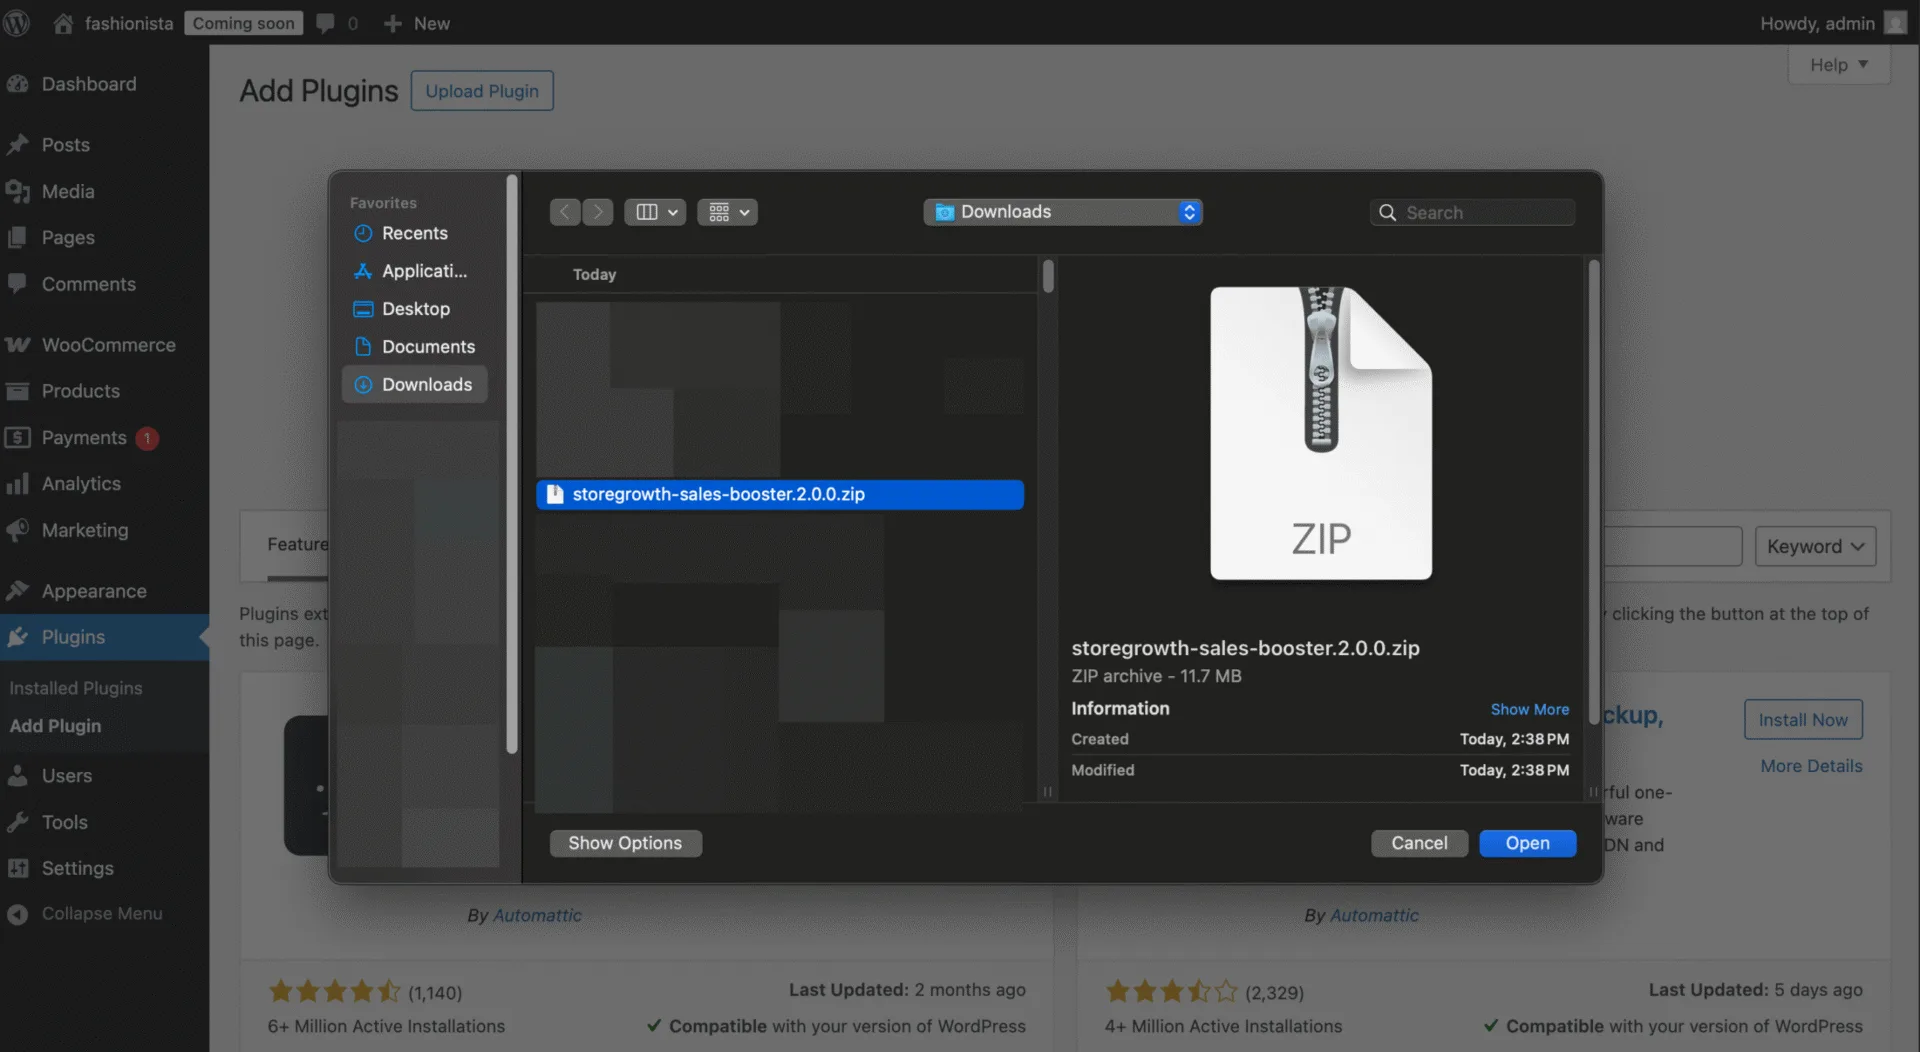
Task: Click the Open button
Action: coord(1527,844)
